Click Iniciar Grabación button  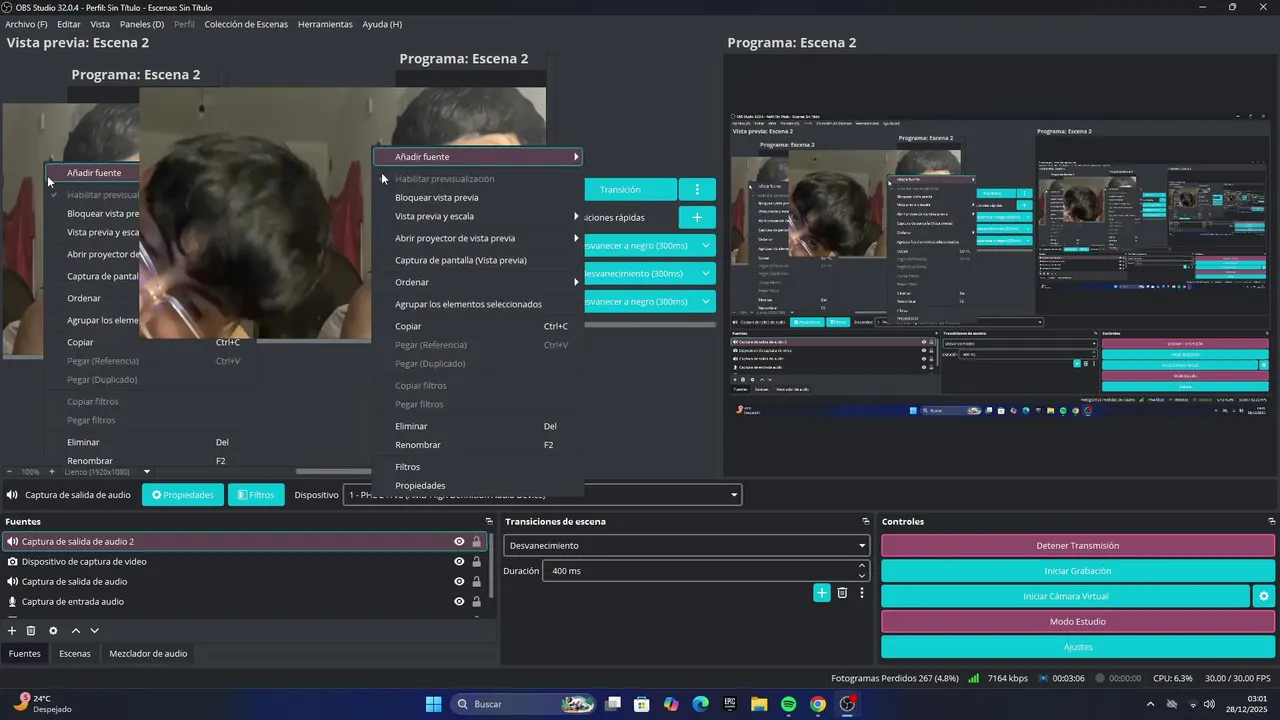point(1078,571)
